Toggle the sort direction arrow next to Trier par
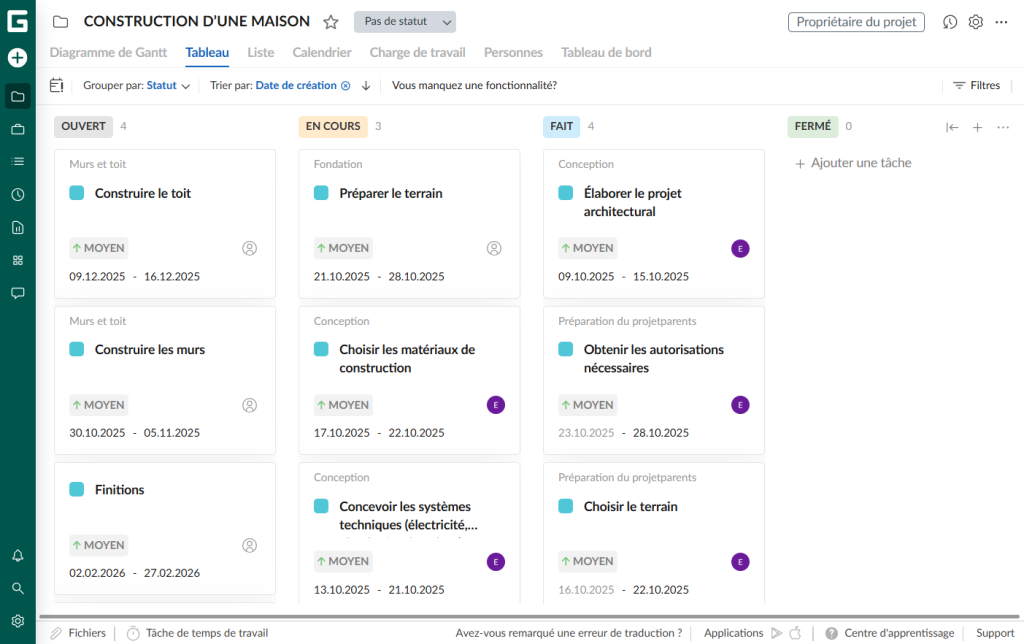1024x644 pixels. coord(367,85)
